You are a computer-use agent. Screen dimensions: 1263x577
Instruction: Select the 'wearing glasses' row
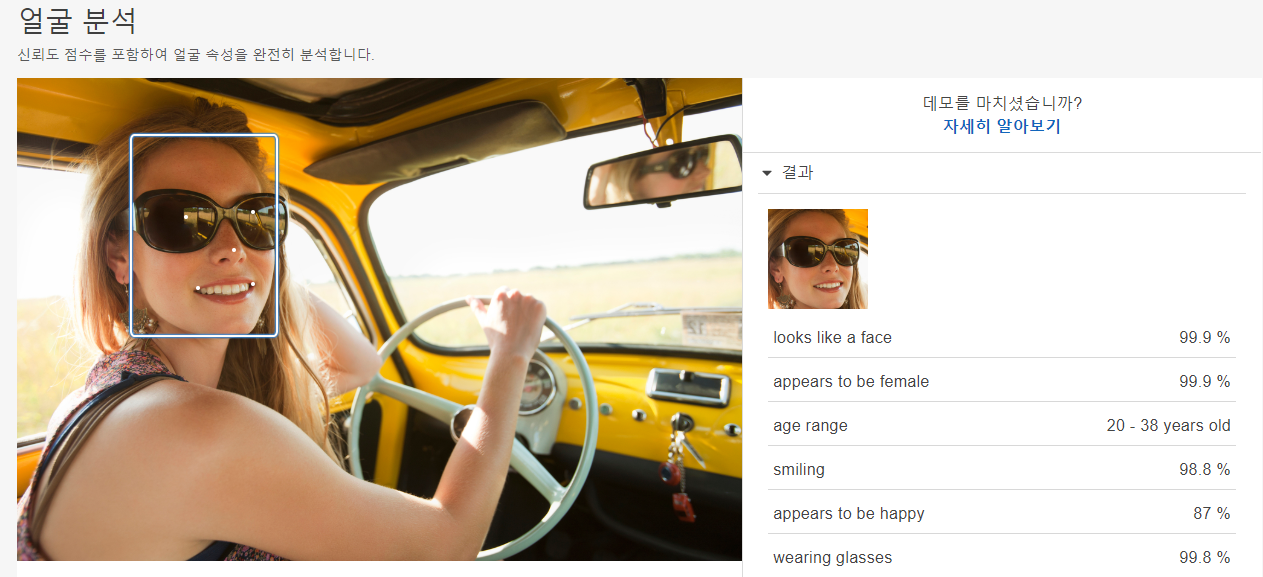[x=1002, y=556]
